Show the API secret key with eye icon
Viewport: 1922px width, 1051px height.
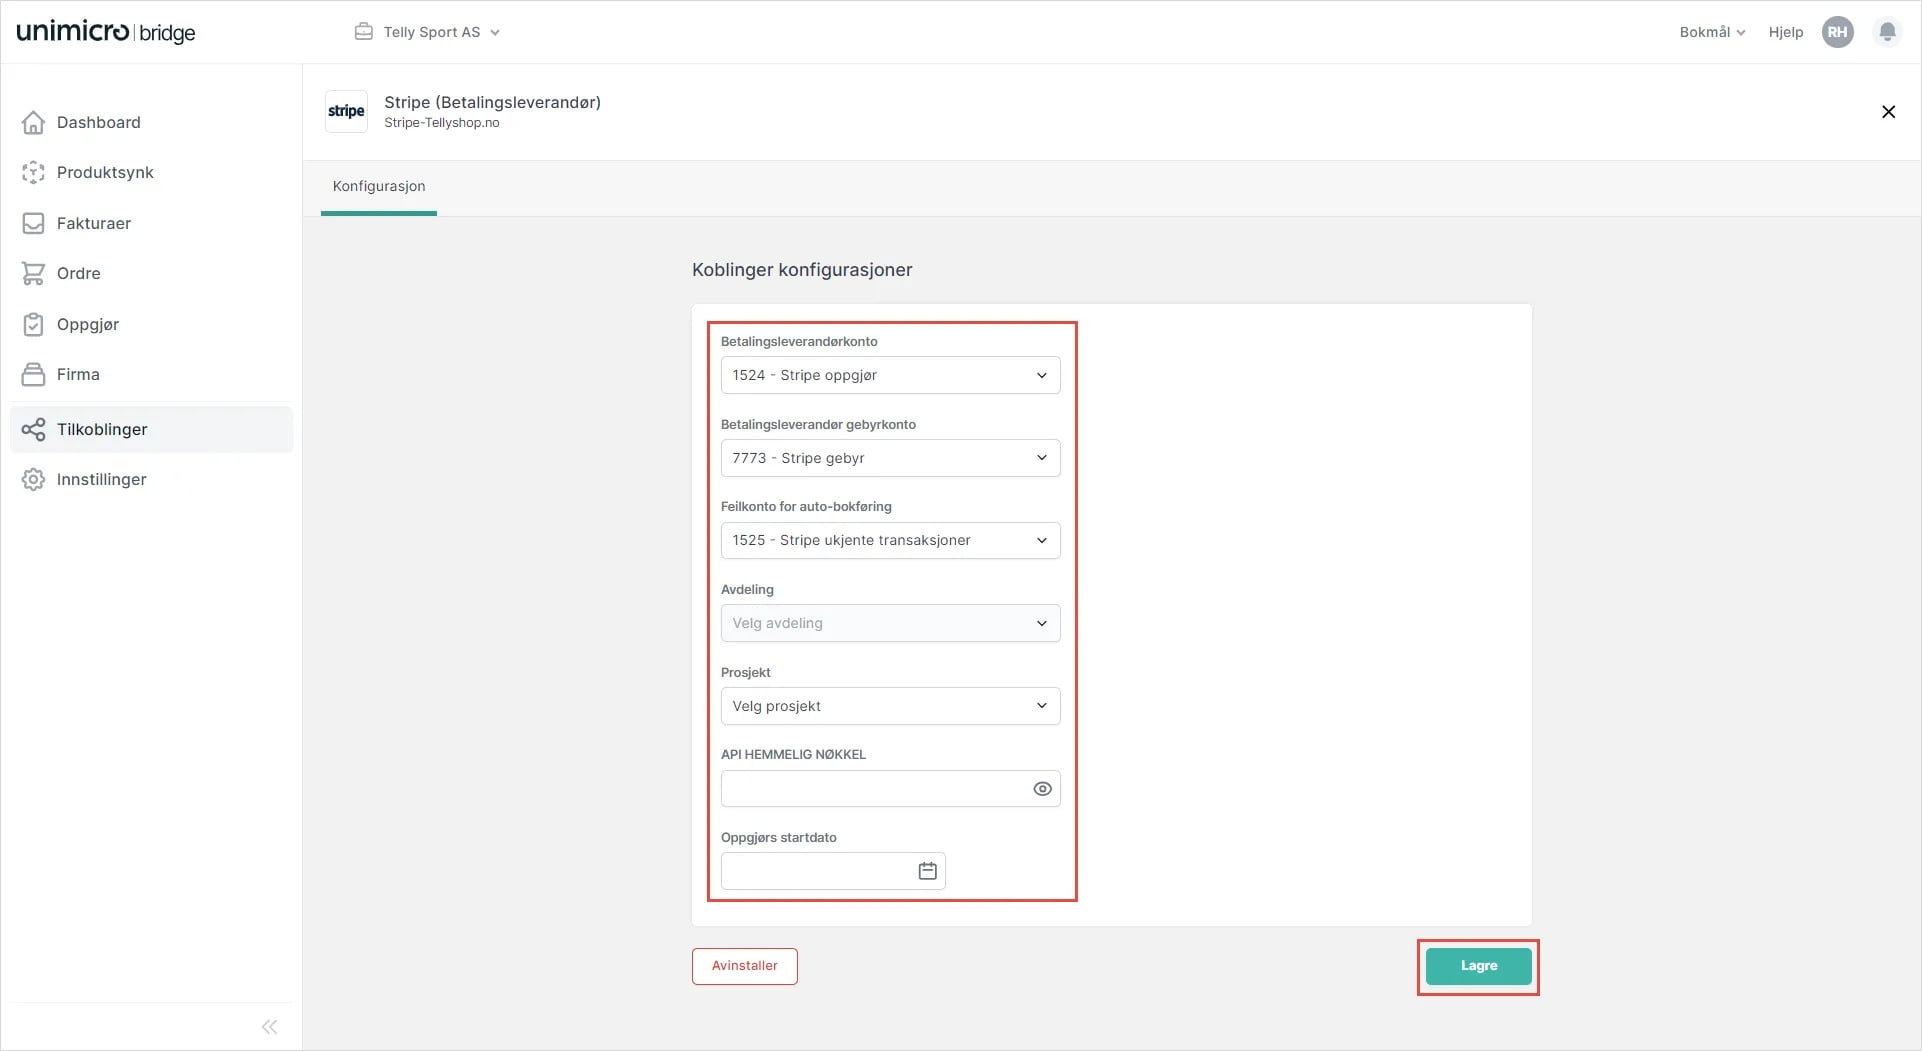(x=1042, y=789)
